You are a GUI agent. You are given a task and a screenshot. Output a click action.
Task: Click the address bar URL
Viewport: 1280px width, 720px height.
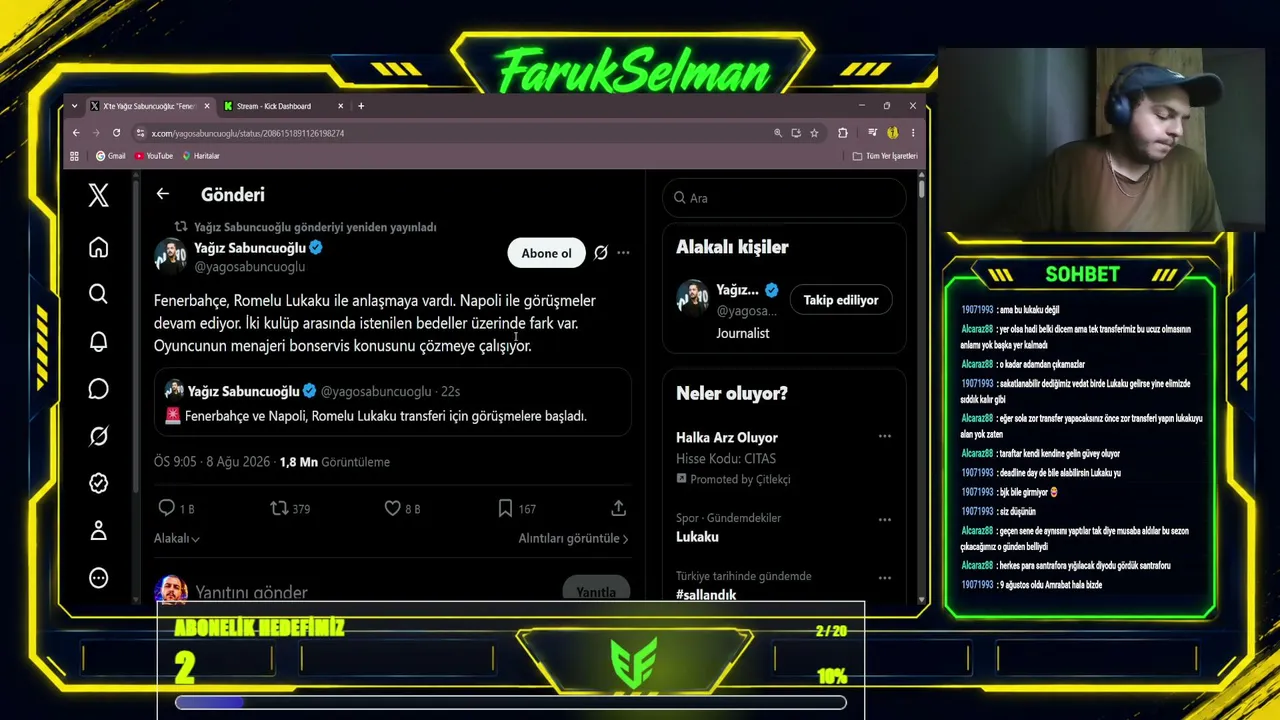[248, 133]
